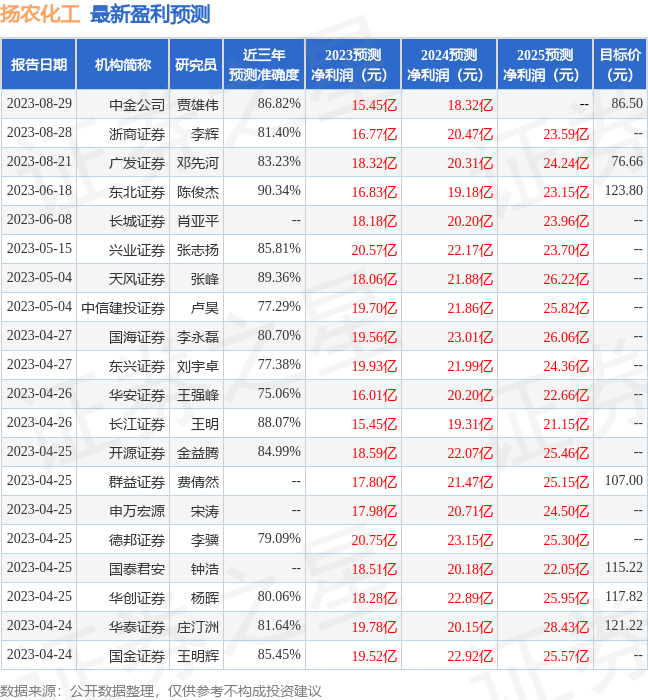Click the 机构简称 column header
Viewport: 648px width, 700px height.
[x=123, y=65]
